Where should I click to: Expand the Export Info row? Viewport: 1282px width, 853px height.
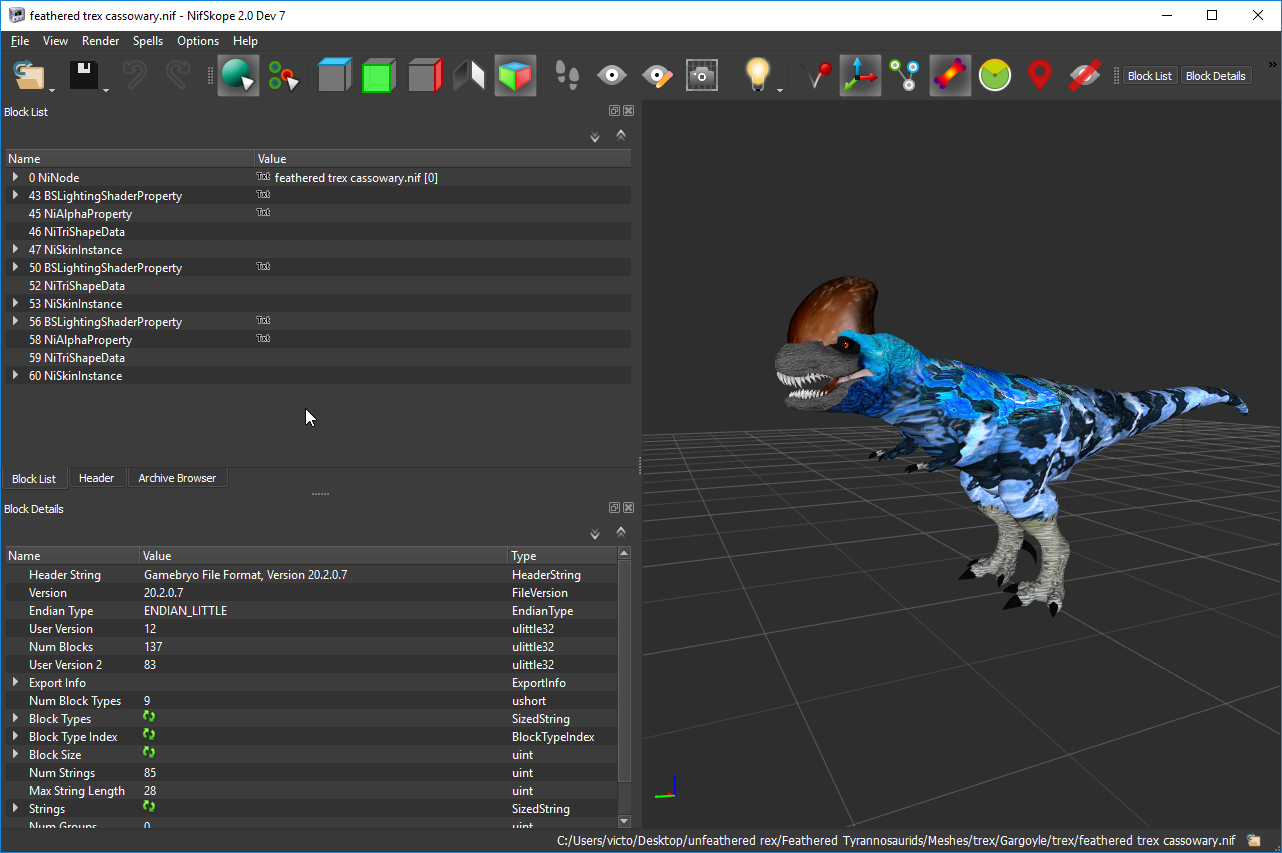[x=15, y=682]
